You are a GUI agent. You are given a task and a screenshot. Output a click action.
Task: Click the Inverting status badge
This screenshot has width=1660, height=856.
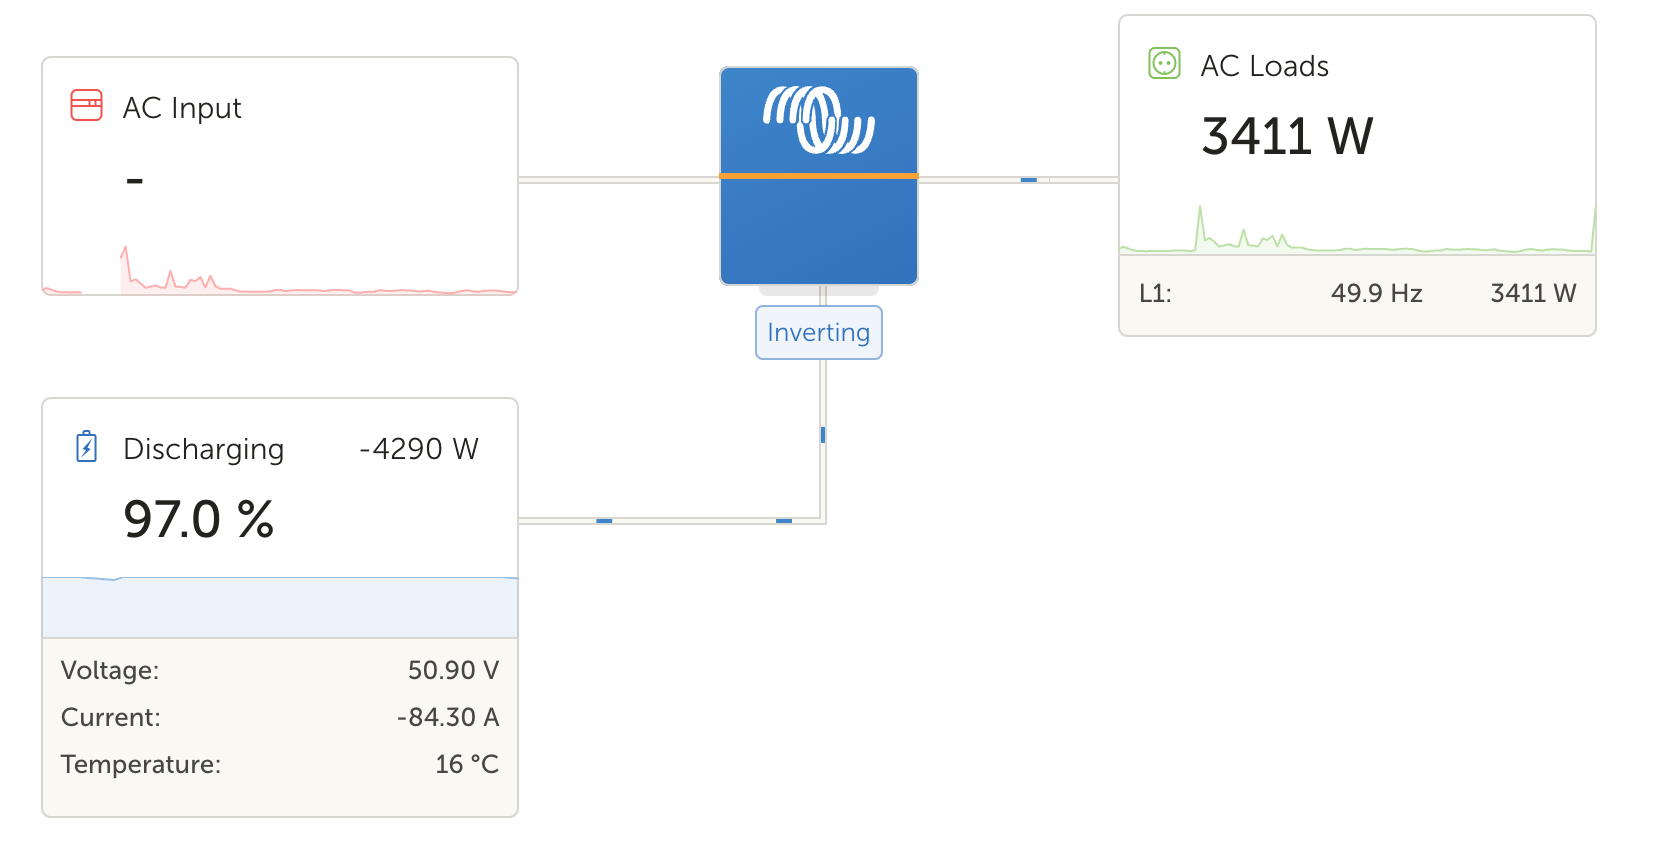point(818,332)
